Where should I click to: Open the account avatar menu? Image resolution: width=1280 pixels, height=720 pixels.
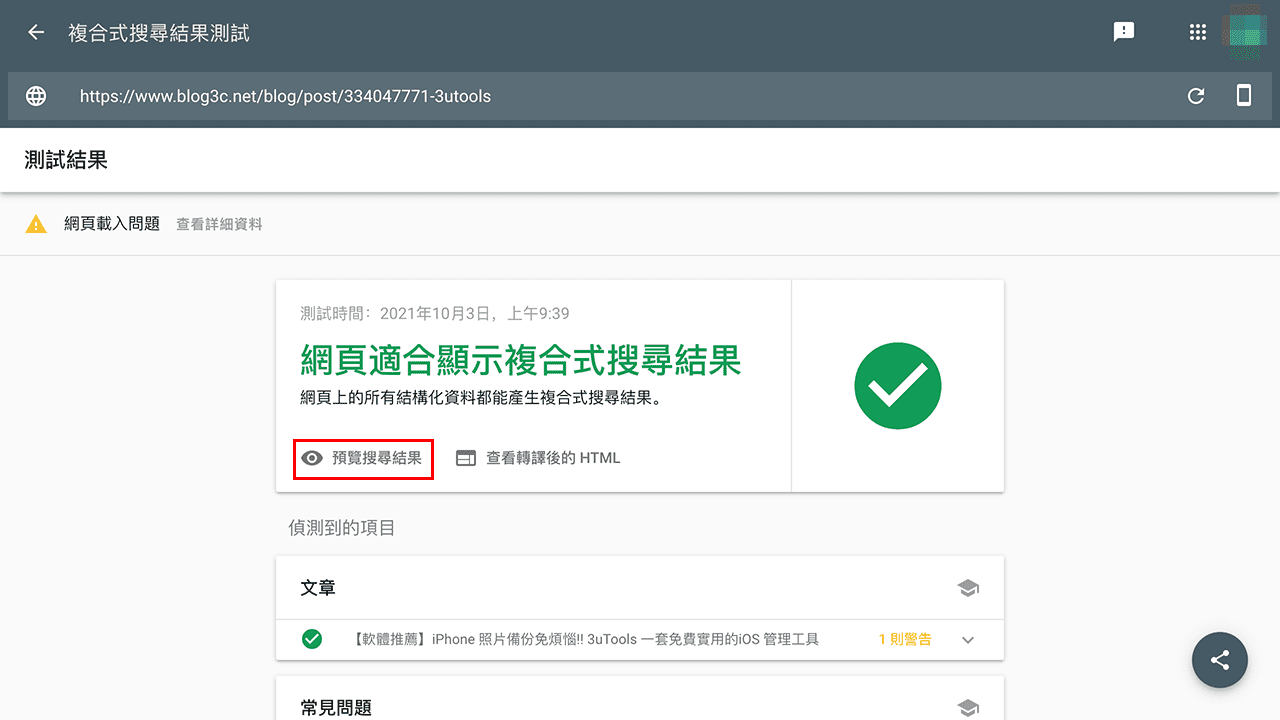(1245, 31)
